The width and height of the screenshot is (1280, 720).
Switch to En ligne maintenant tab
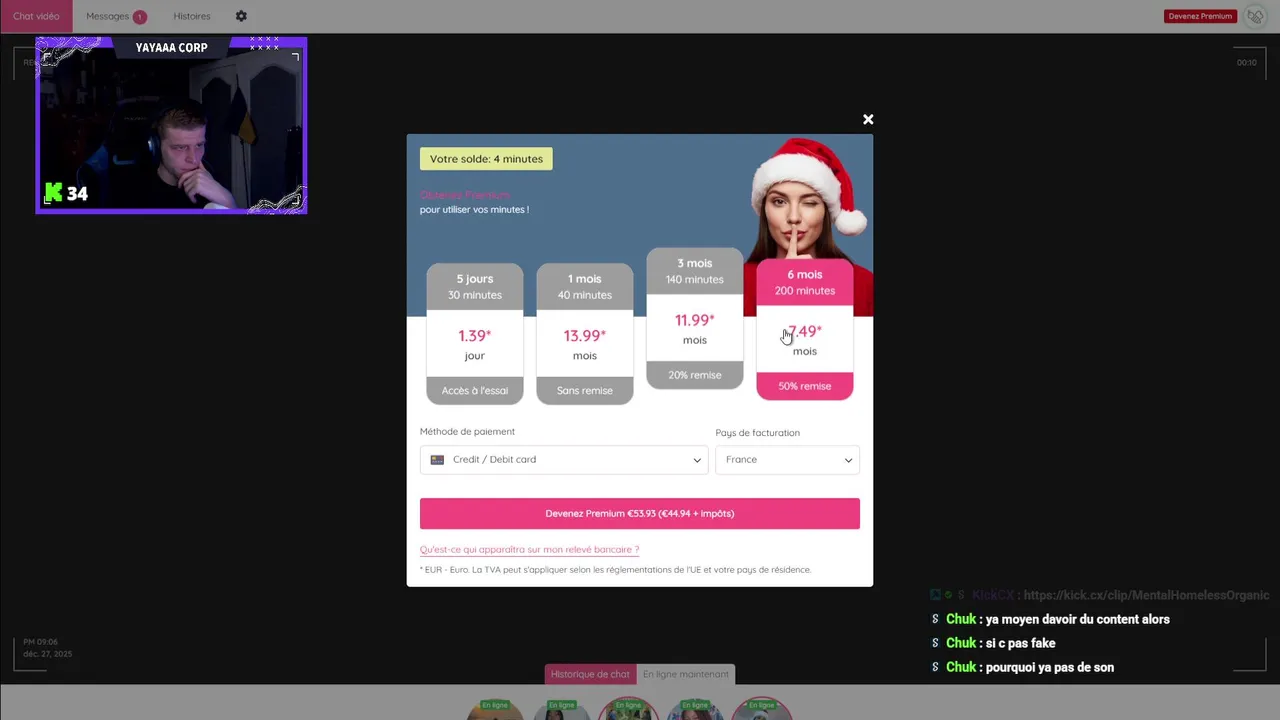pyautogui.click(x=686, y=674)
